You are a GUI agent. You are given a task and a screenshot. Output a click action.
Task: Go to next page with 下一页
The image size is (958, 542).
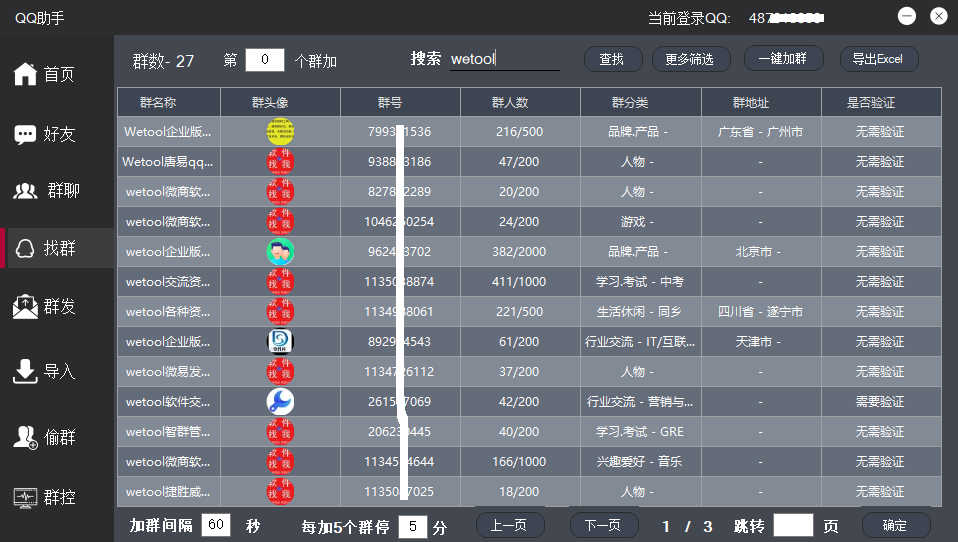(604, 525)
